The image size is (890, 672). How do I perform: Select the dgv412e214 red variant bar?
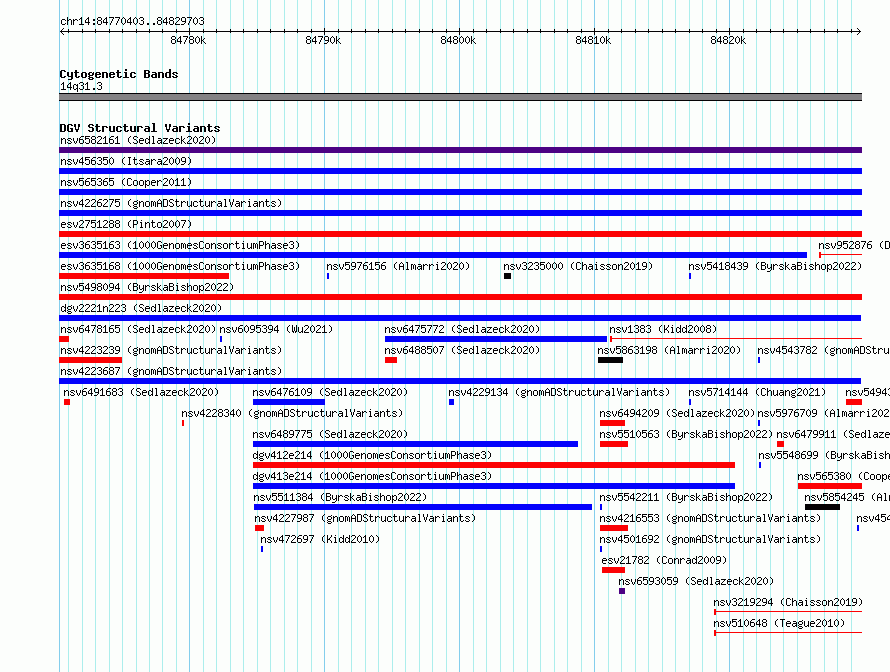coord(494,465)
